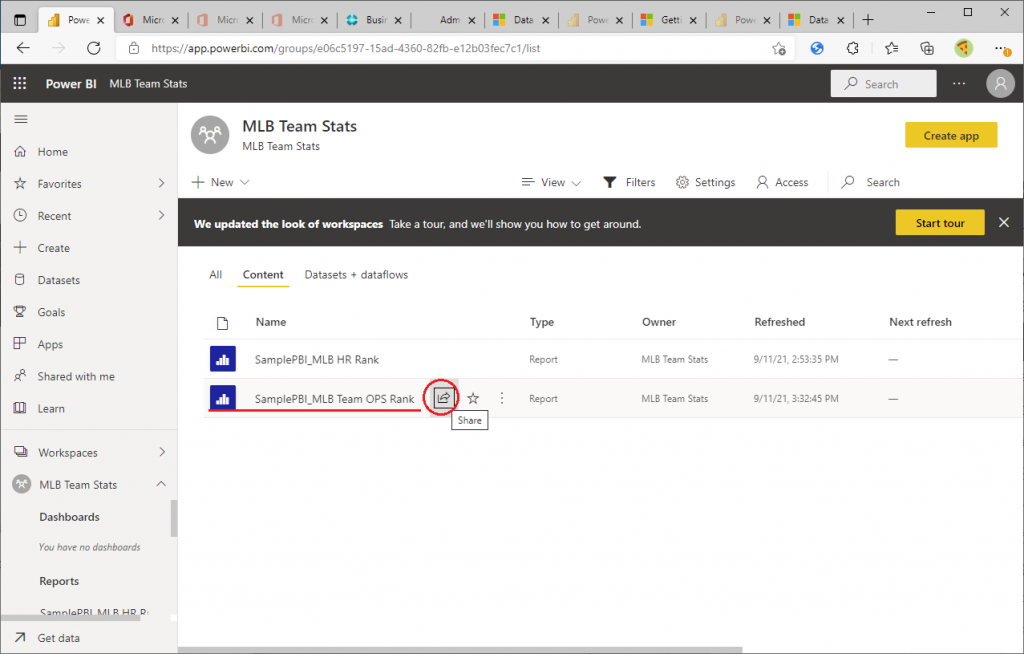1024x654 pixels.
Task: Open Dashboards in the sidebar workspace section
Action: (69, 517)
